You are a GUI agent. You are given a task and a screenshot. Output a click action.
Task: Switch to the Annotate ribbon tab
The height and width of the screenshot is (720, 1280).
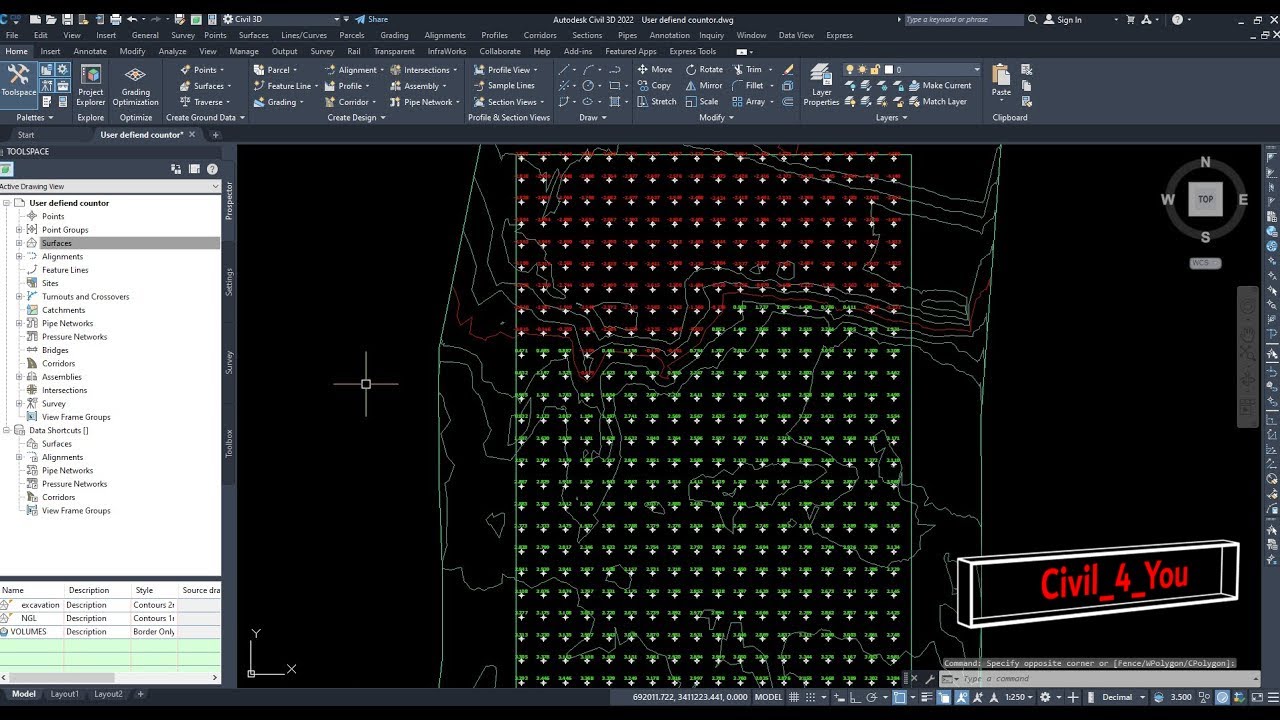click(x=90, y=51)
